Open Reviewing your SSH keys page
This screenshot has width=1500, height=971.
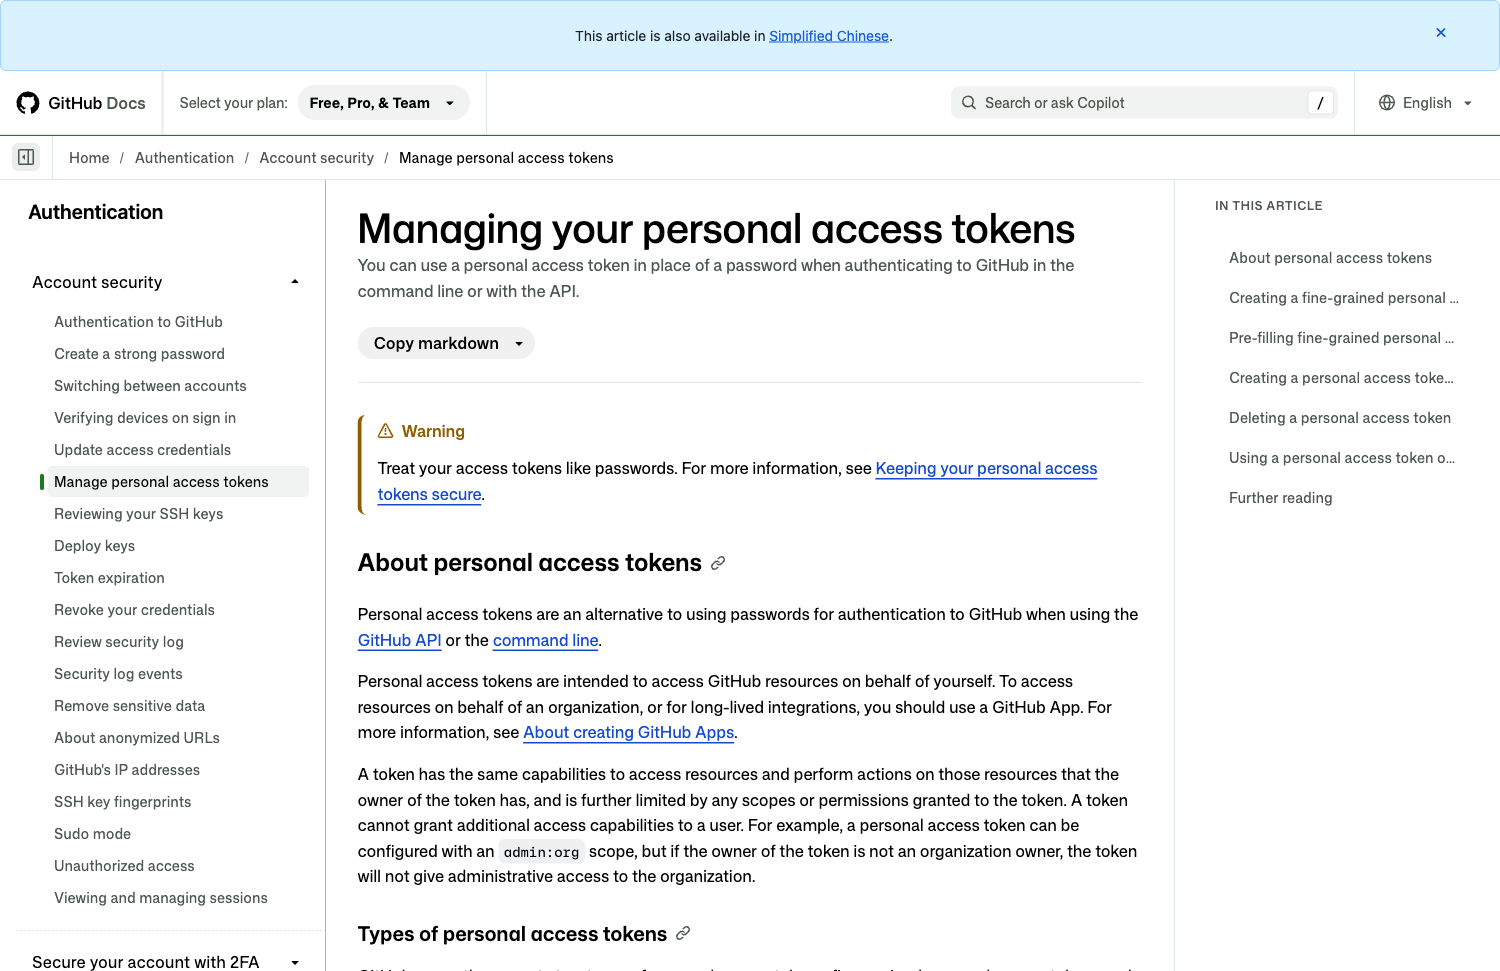click(x=139, y=514)
